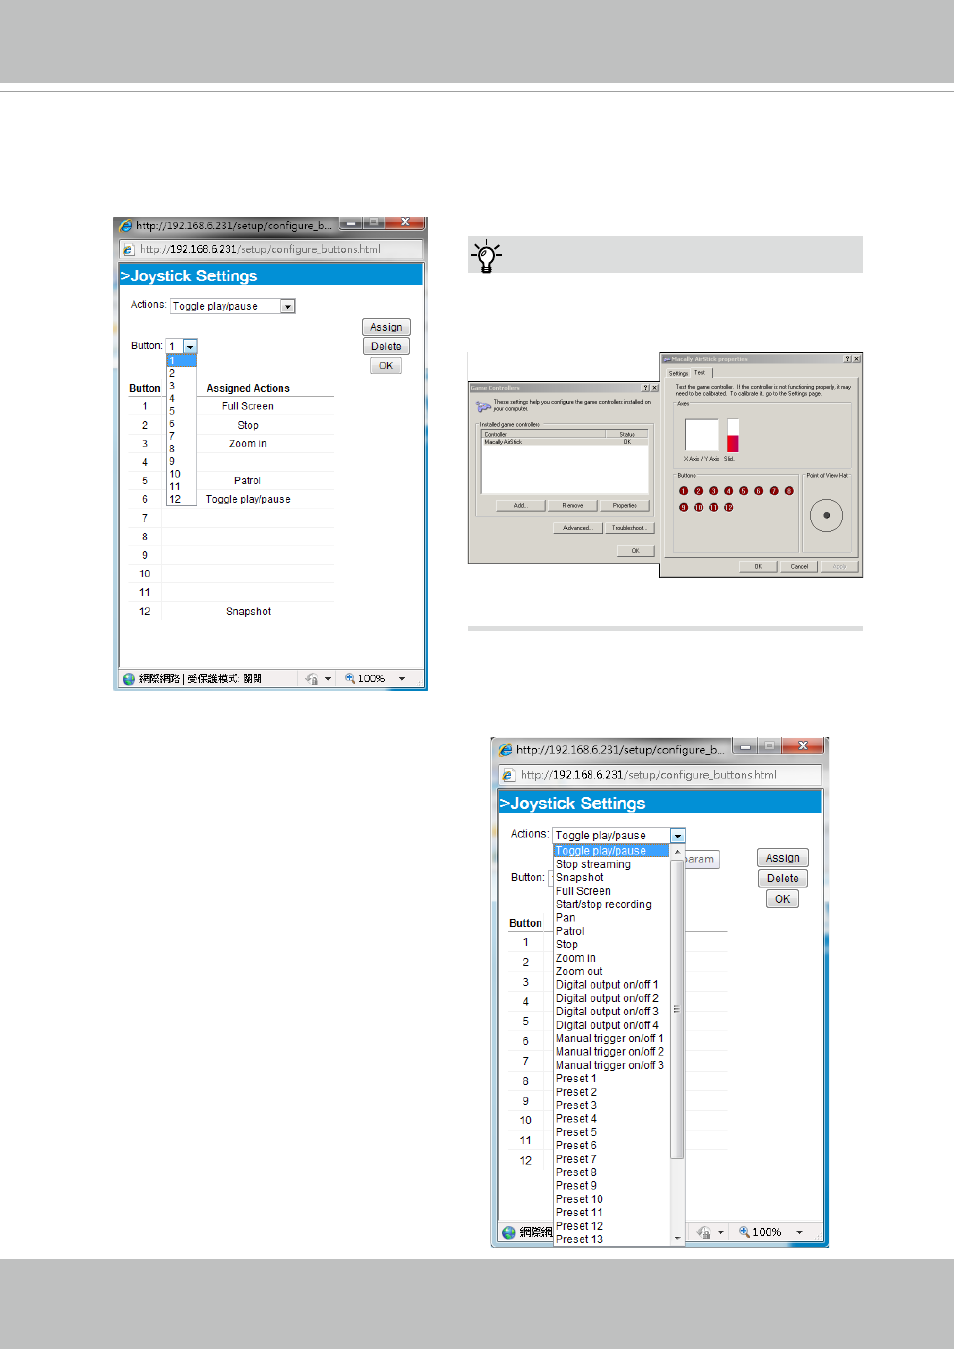The height and width of the screenshot is (1349, 954).
Task: Click the Properties button in Game Controllers
Action: coord(625,506)
